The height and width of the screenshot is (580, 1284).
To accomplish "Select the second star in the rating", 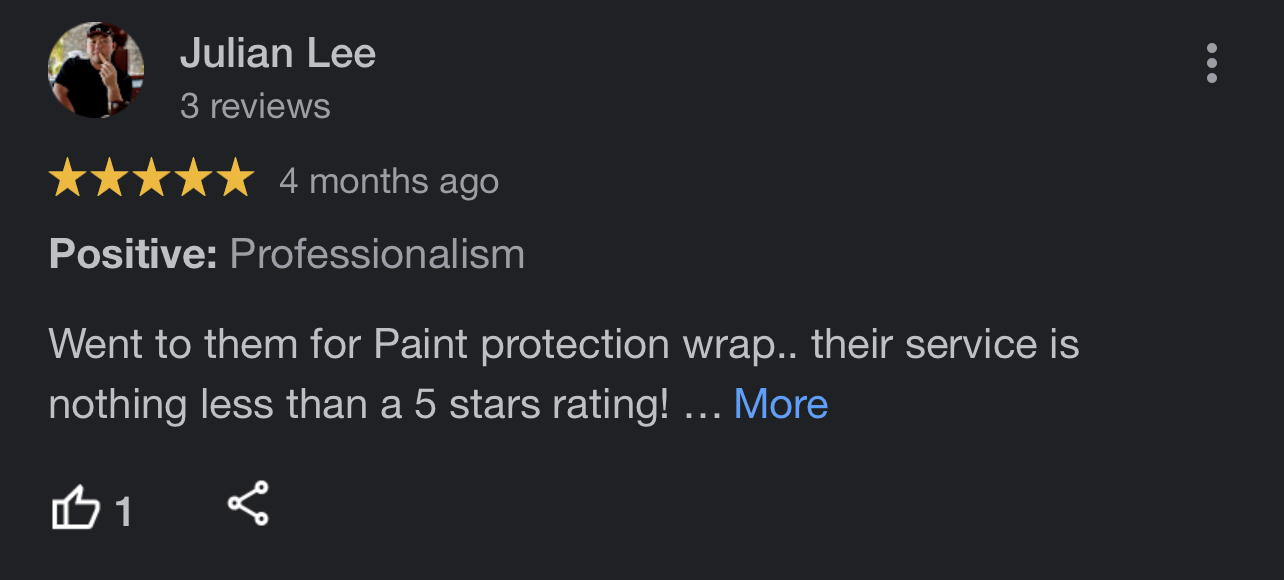I will tap(109, 178).
